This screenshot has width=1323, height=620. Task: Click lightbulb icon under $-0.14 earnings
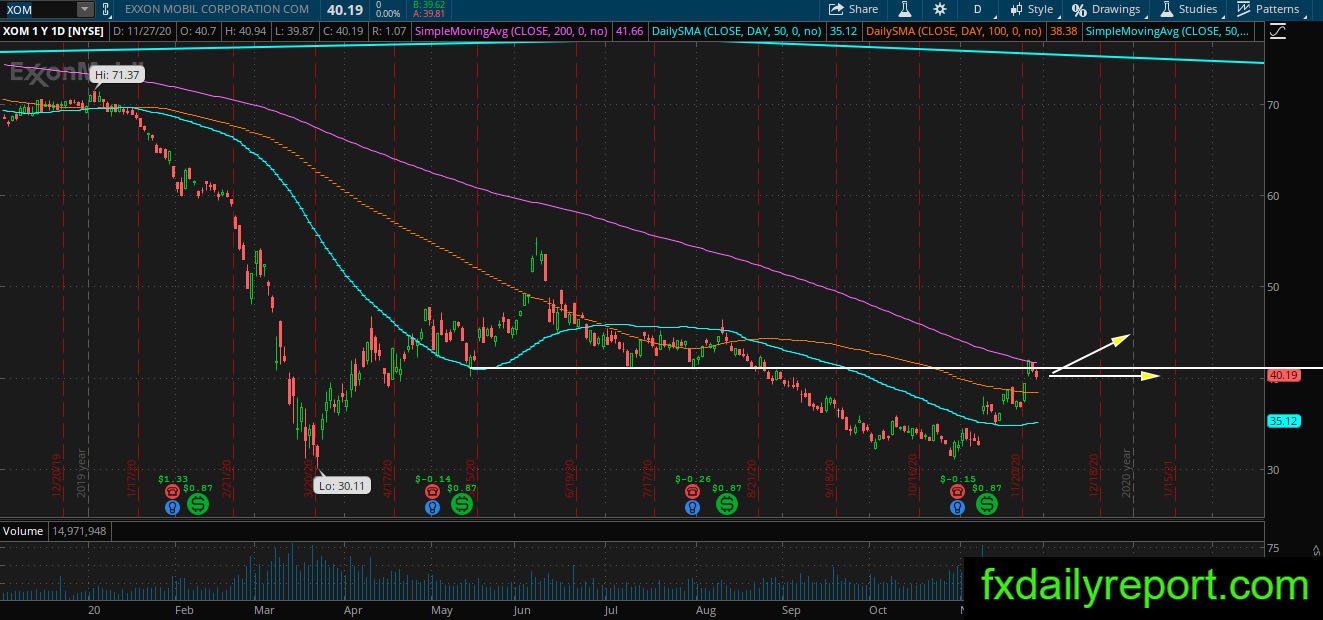click(433, 507)
